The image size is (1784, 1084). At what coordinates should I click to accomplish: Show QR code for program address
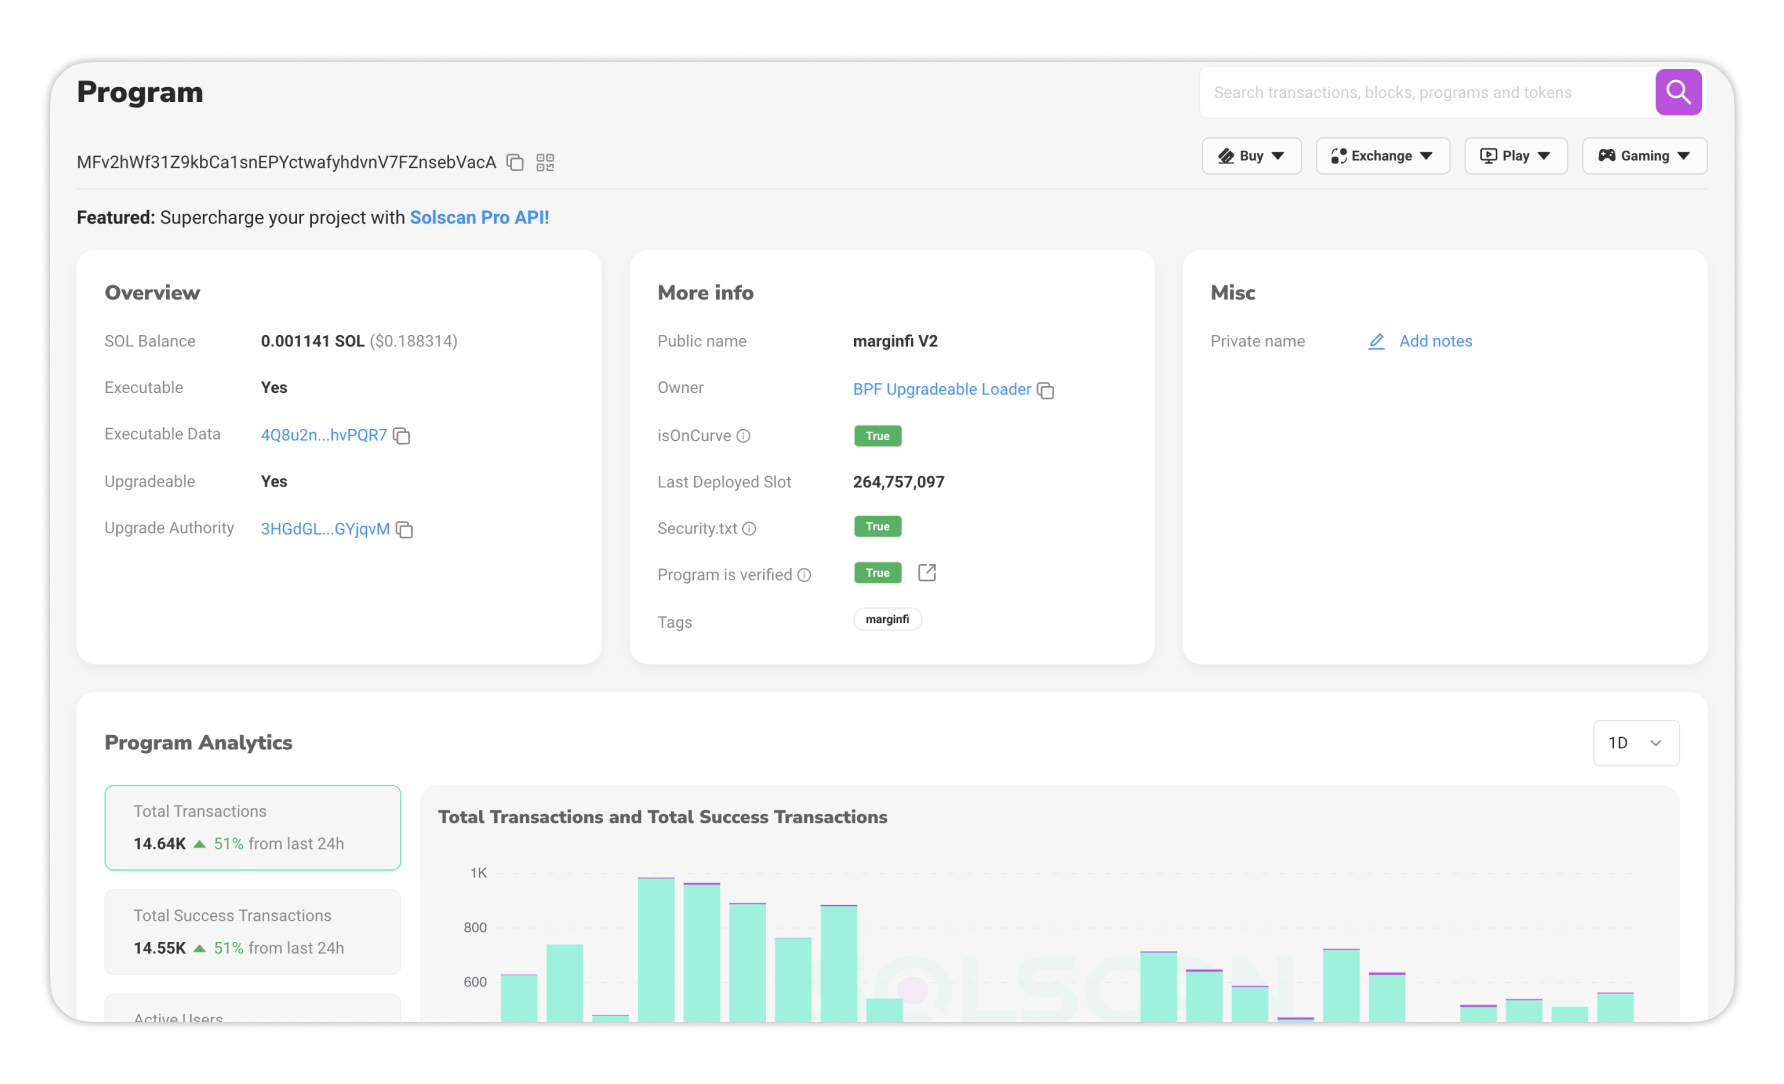545,162
